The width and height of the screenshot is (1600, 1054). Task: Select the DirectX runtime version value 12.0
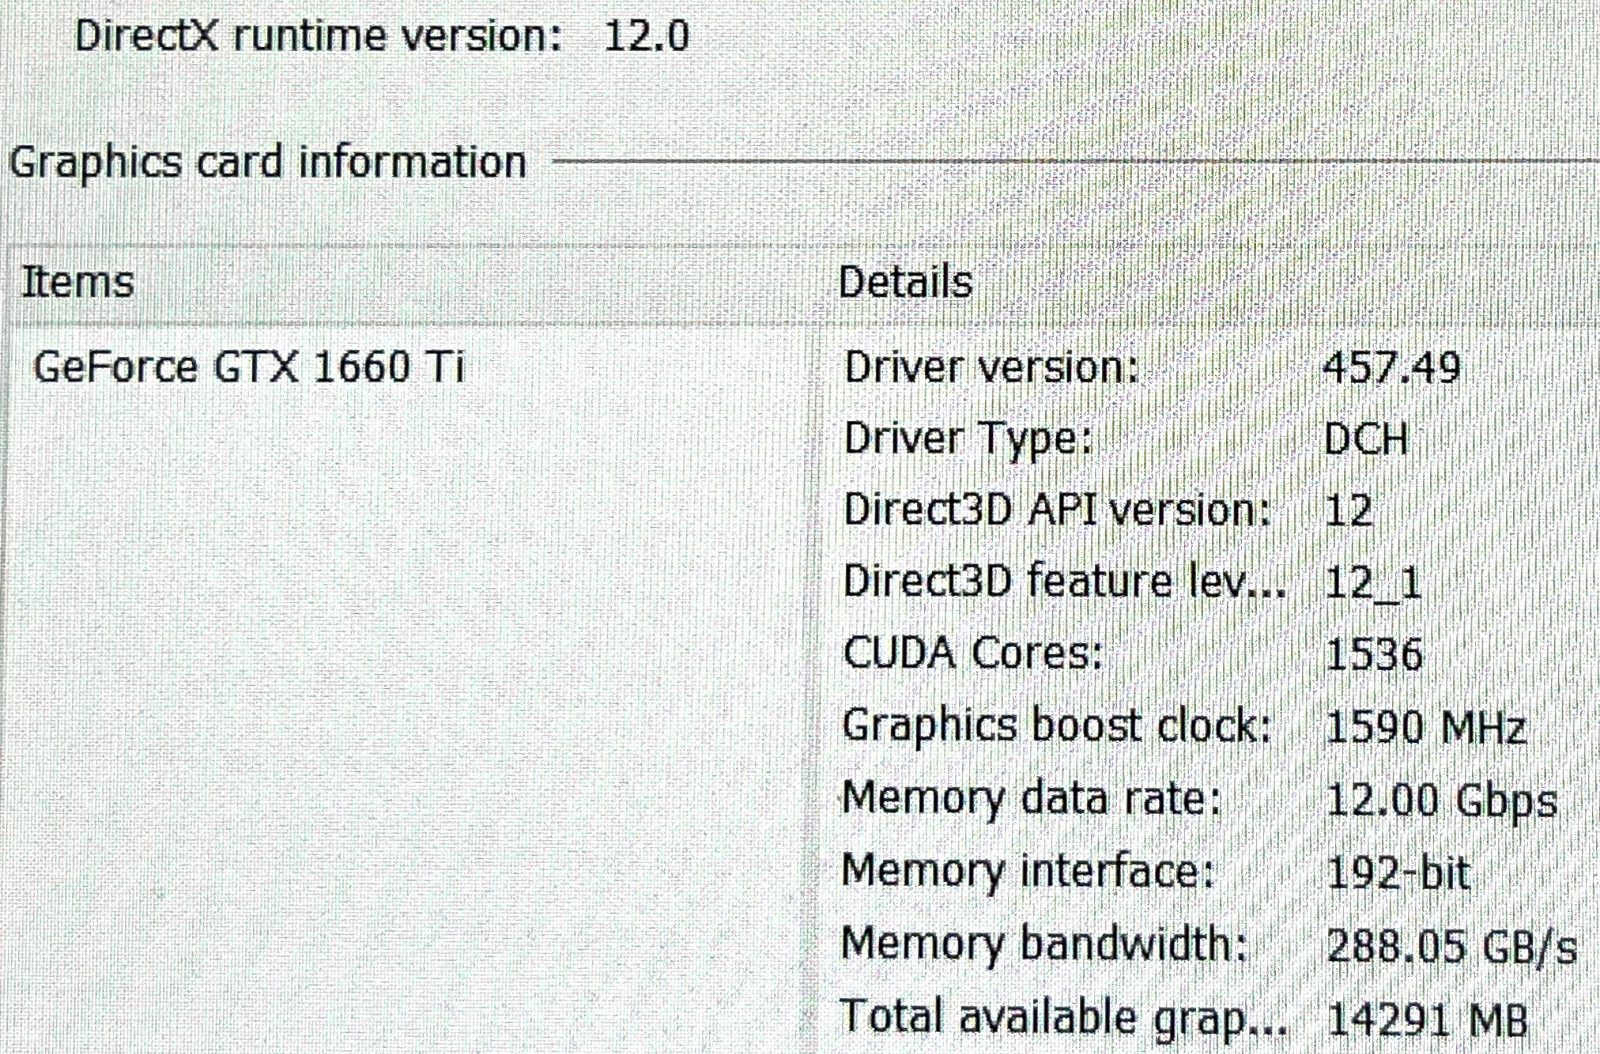(x=646, y=36)
